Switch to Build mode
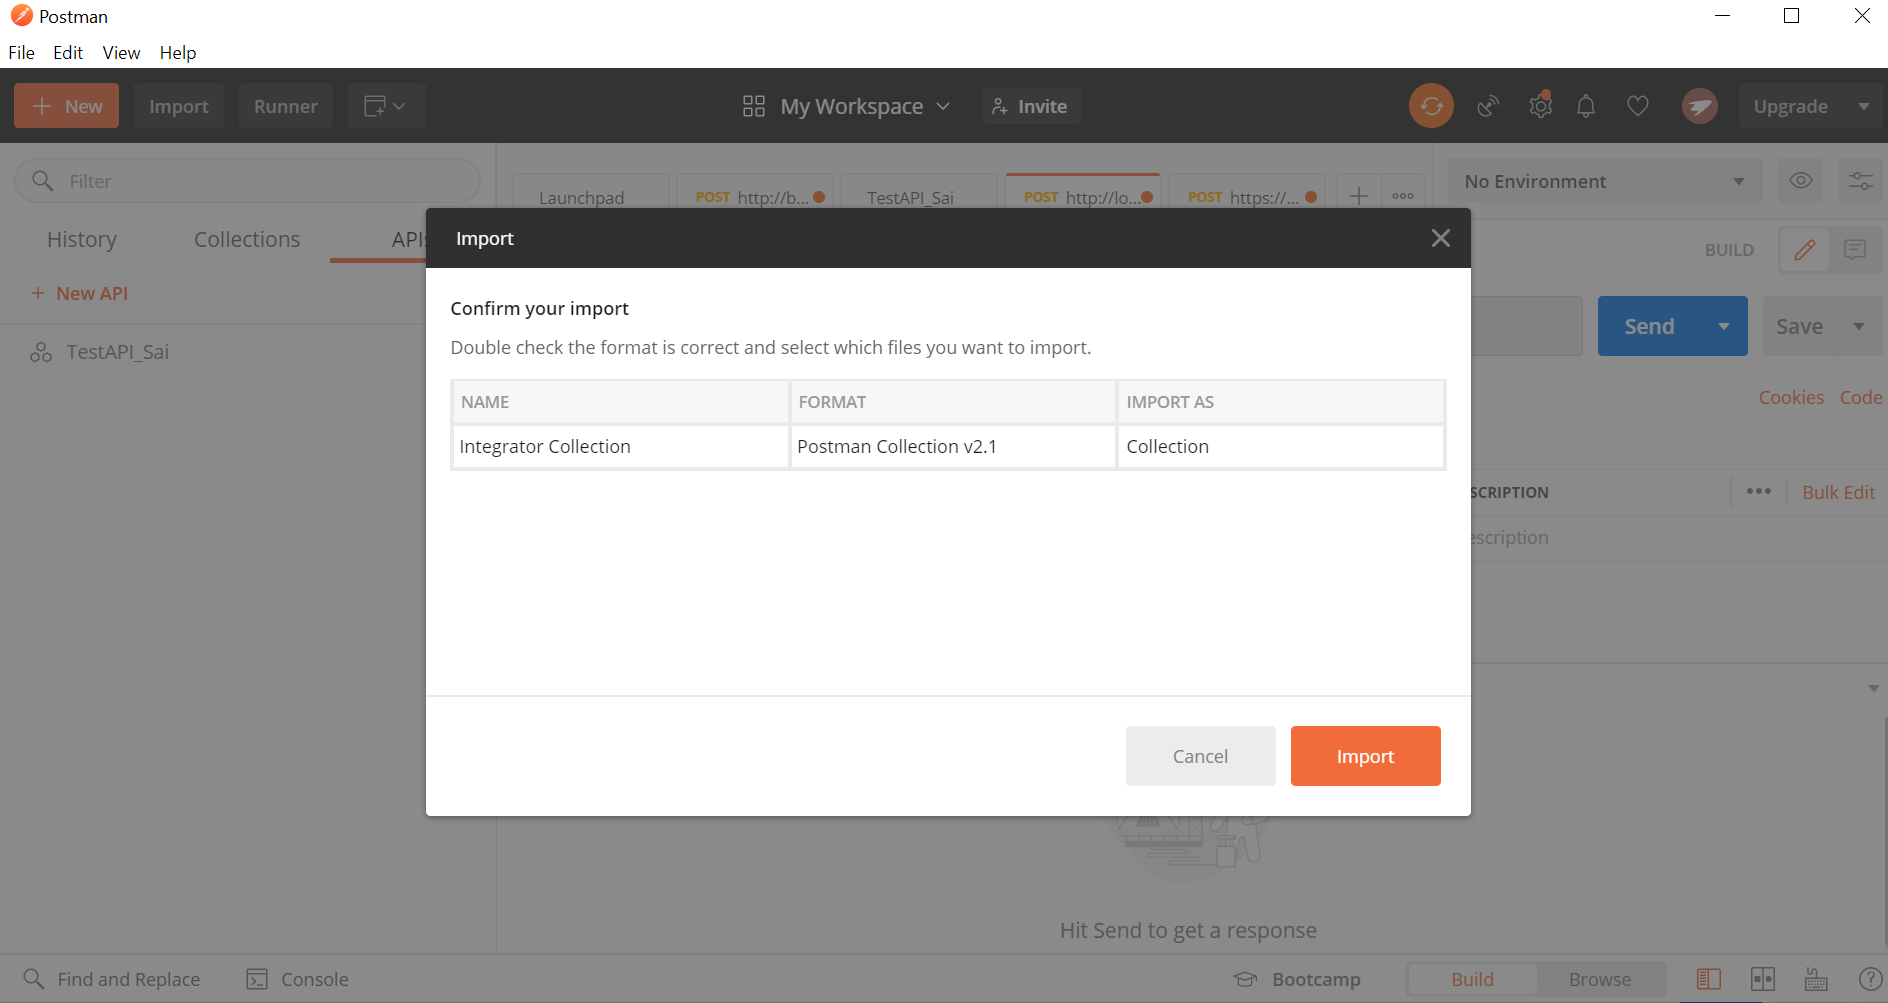Image resolution: width=1888 pixels, height=1003 pixels. (1472, 979)
